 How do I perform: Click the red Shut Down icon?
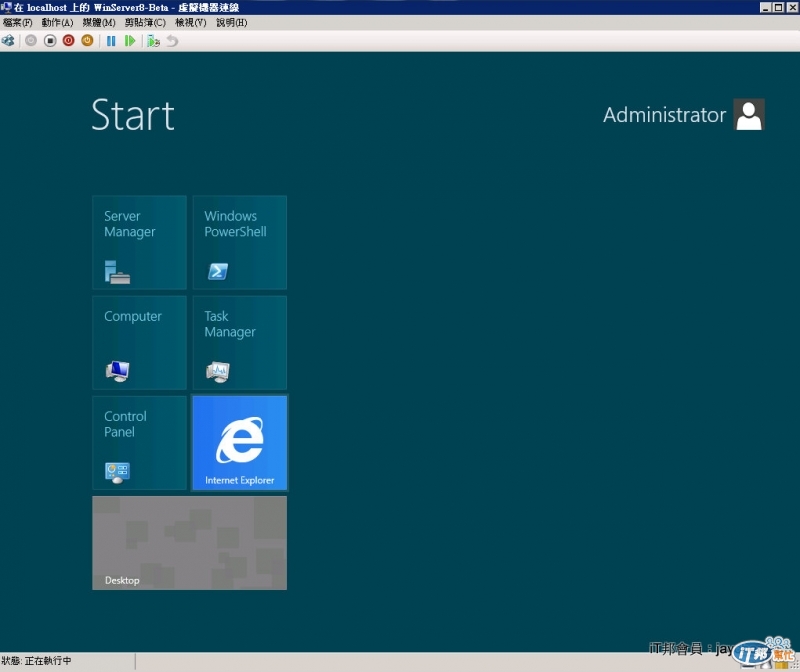[x=68, y=41]
